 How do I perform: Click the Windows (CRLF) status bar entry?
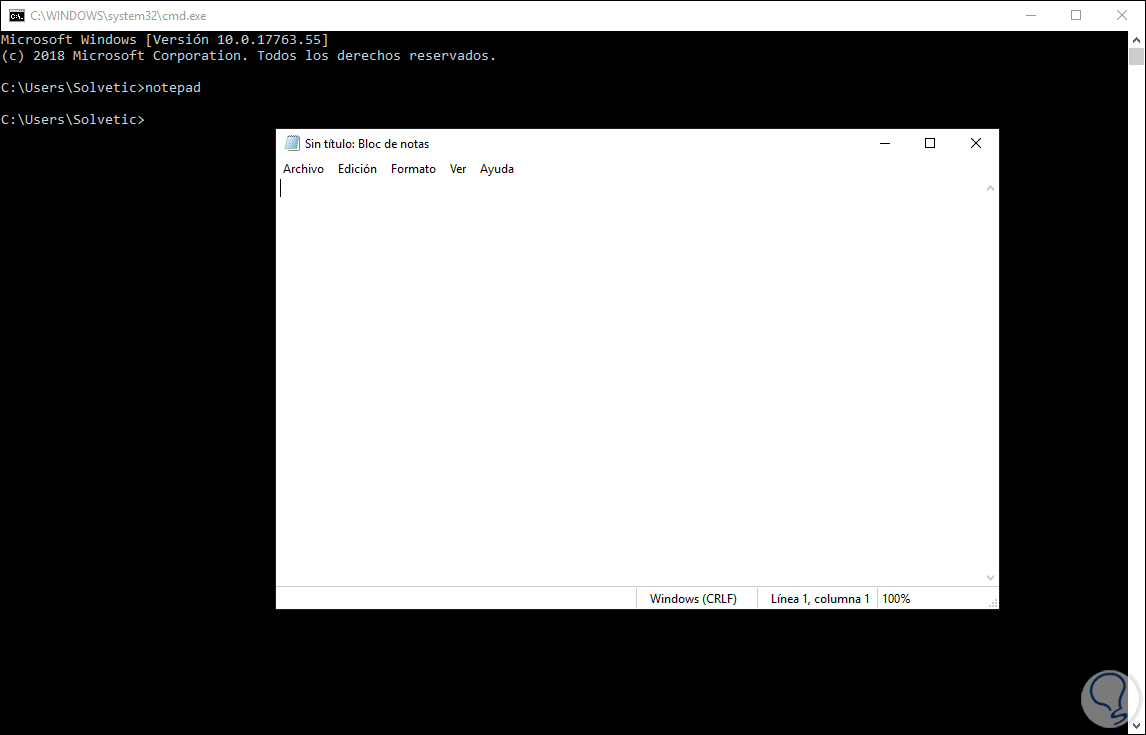[x=693, y=598]
